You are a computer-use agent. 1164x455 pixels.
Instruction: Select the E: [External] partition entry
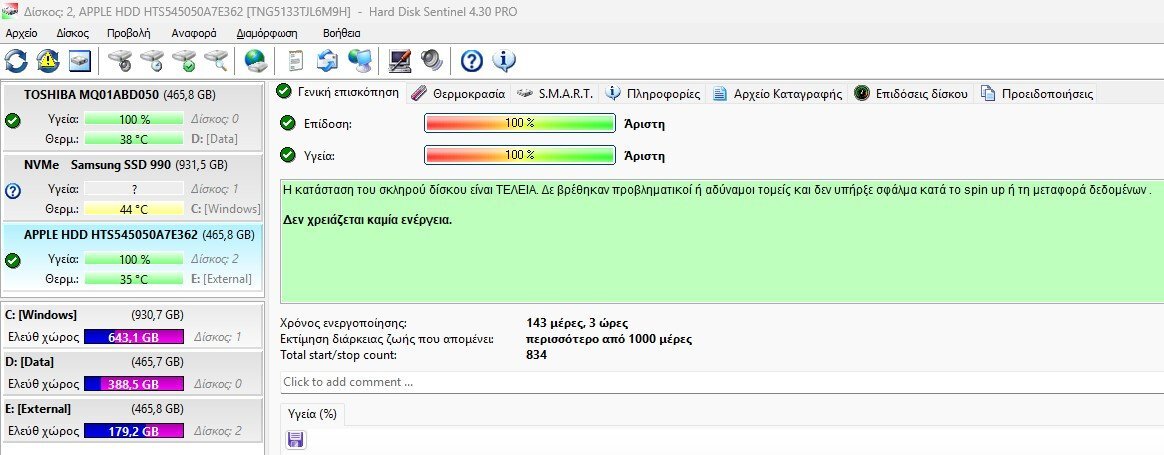coord(132,420)
